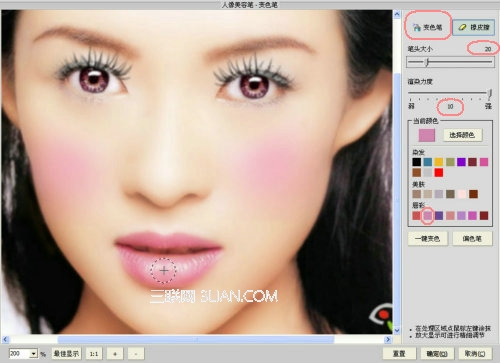Choose the beige 美肤 skin swatch
Viewport: 500px width, 363px height.
(428, 194)
